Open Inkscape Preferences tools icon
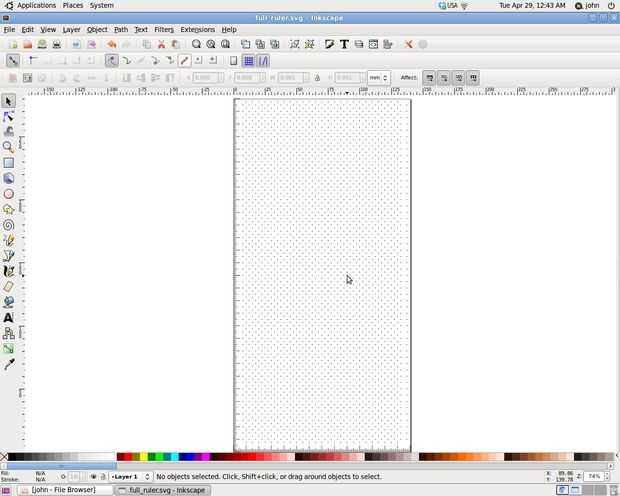 (x=408, y=44)
